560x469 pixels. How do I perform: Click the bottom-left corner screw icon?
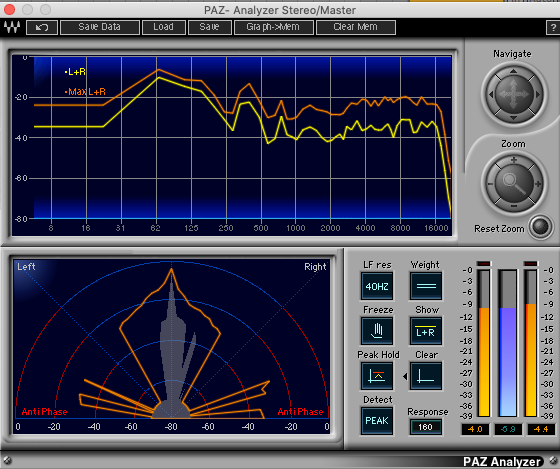pyautogui.click(x=7, y=460)
